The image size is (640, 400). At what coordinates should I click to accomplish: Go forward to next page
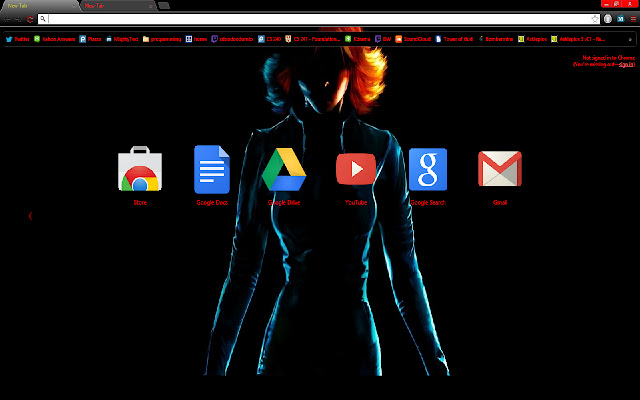click(x=18, y=19)
